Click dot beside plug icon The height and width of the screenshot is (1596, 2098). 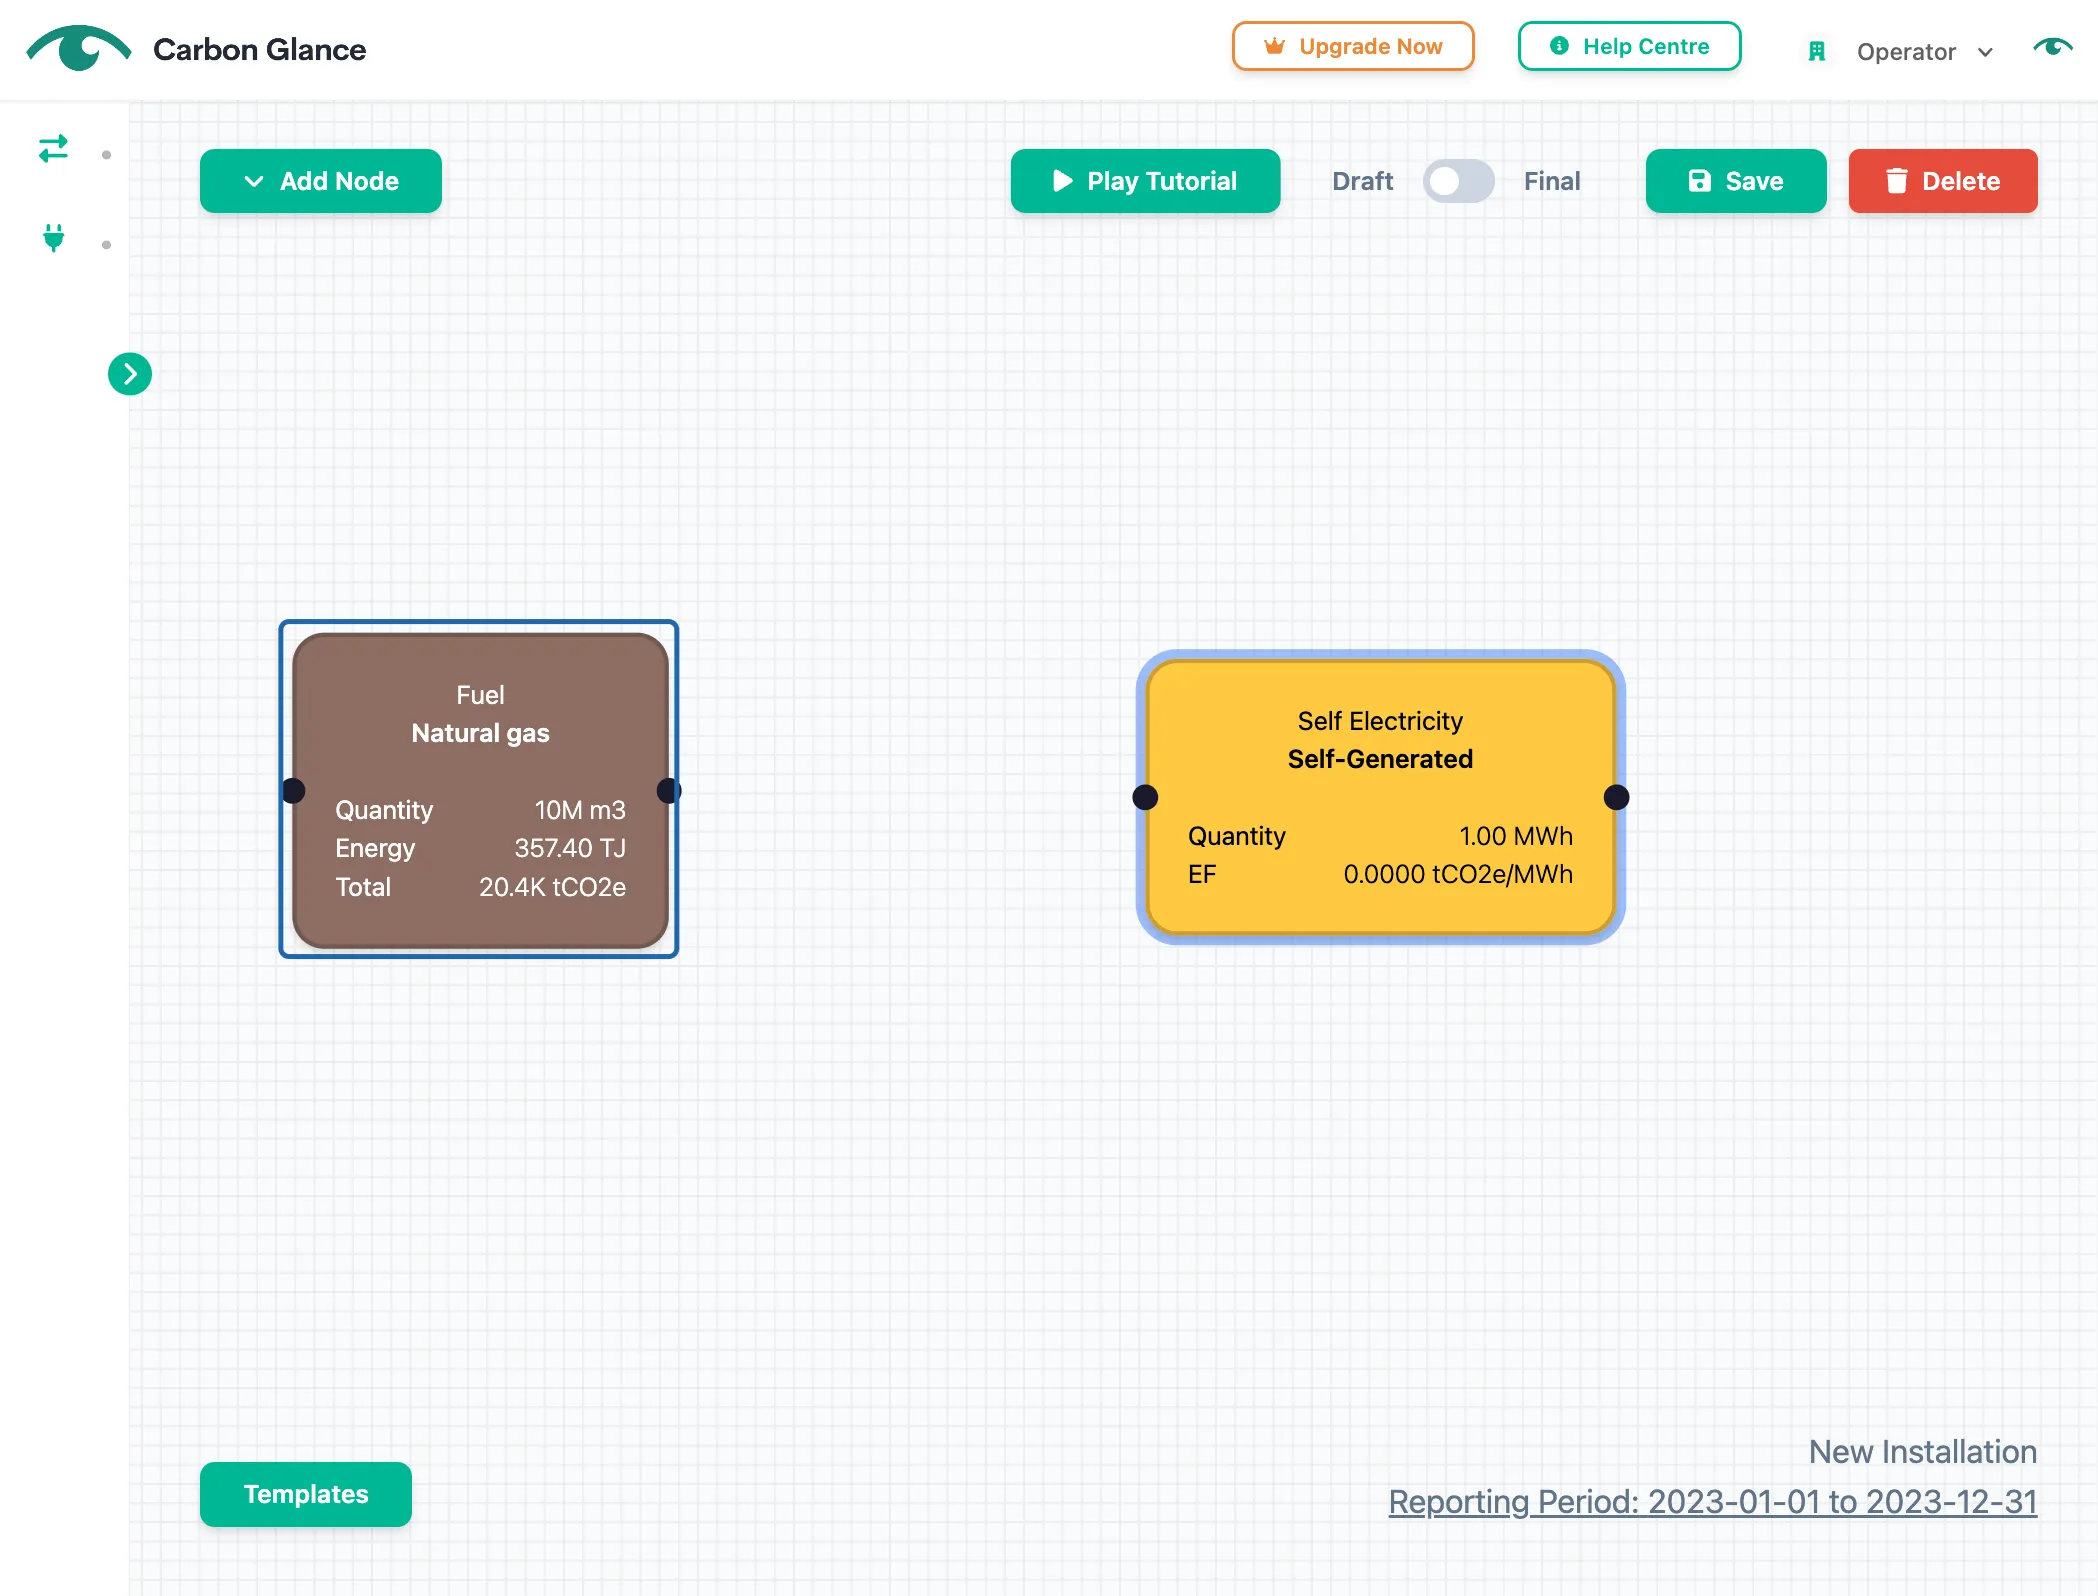tap(106, 244)
